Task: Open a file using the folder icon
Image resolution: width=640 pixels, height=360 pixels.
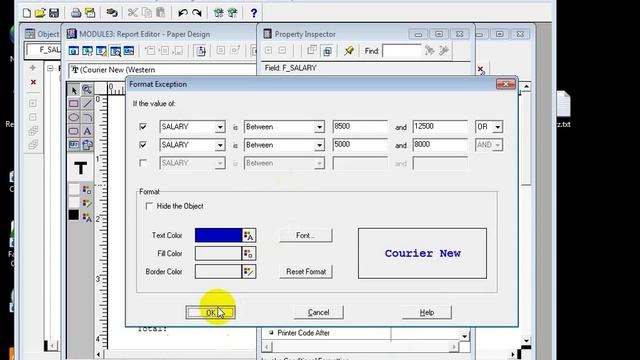Action: 40,13
